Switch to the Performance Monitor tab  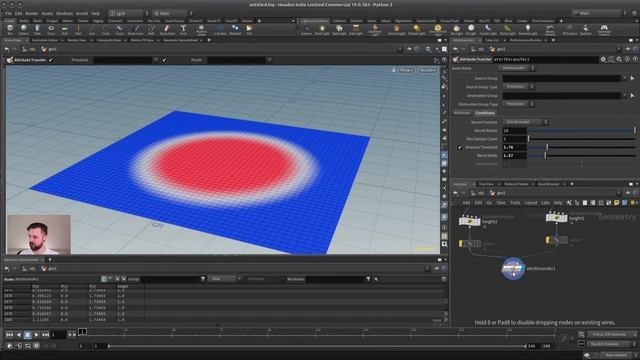pyautogui.click(x=525, y=40)
